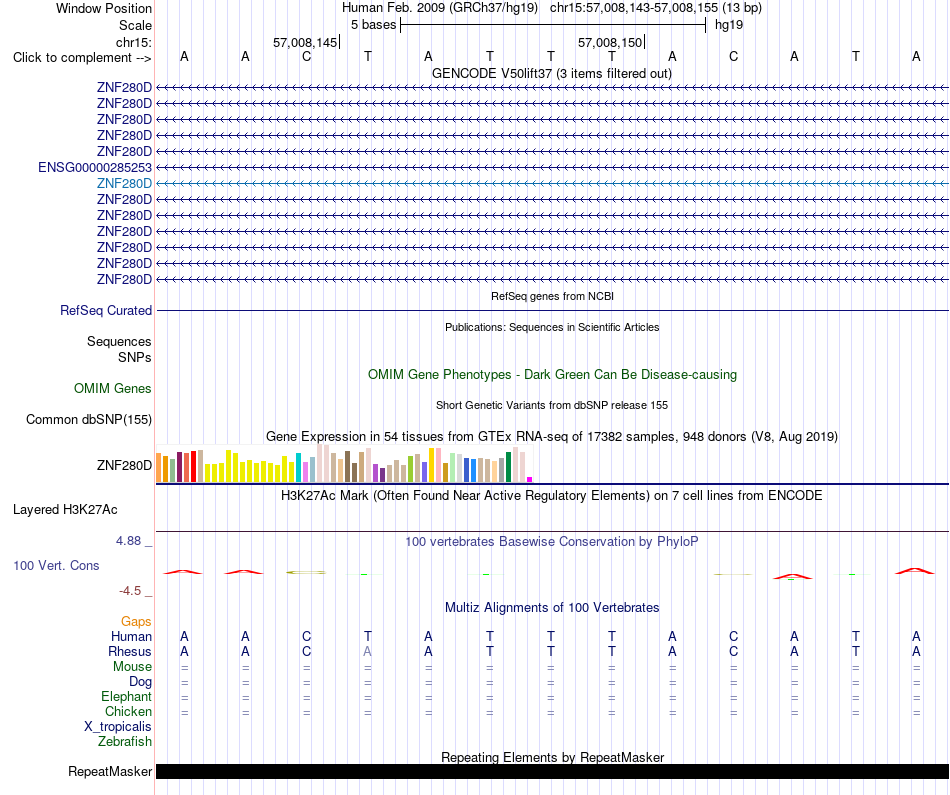Click the Rhesus alignment row label
Viewport: 950px width, 795px height.
pyautogui.click(x=130, y=651)
